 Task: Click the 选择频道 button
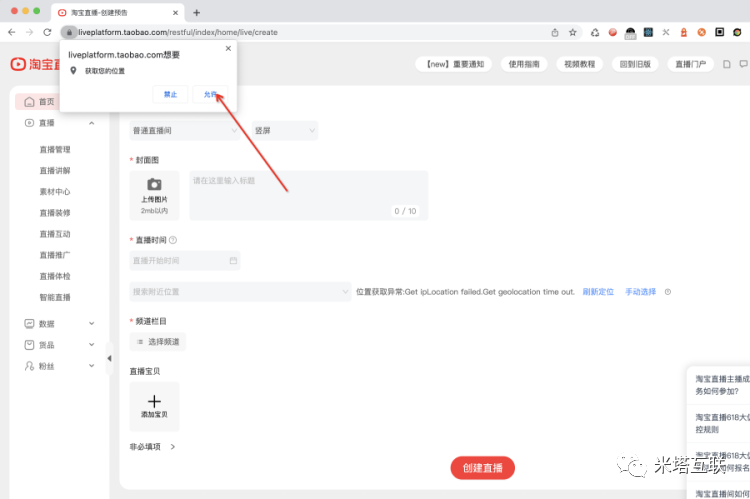[x=158, y=342]
